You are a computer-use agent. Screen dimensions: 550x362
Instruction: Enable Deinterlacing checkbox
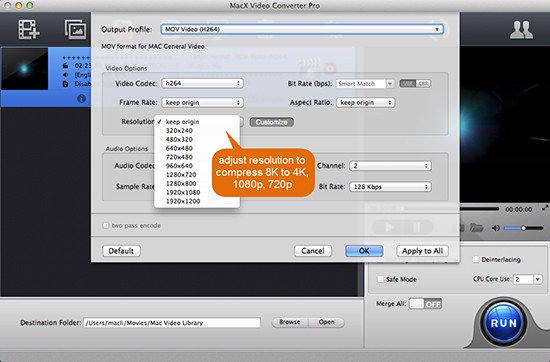coord(476,259)
